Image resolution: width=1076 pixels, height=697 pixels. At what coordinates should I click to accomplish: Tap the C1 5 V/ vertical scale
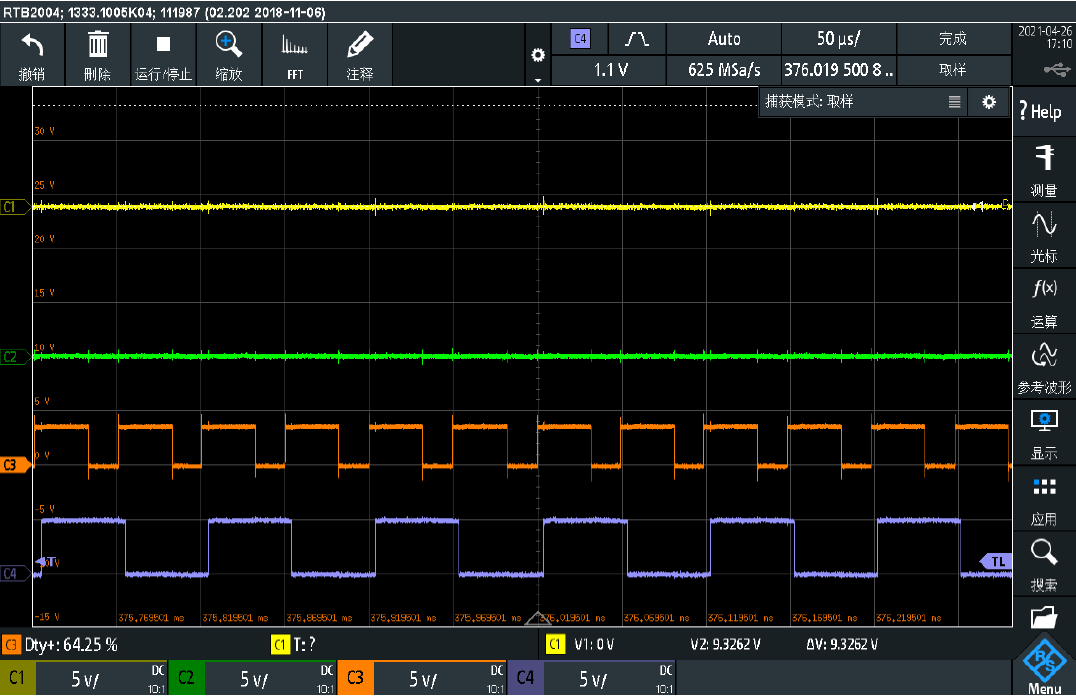(85, 679)
